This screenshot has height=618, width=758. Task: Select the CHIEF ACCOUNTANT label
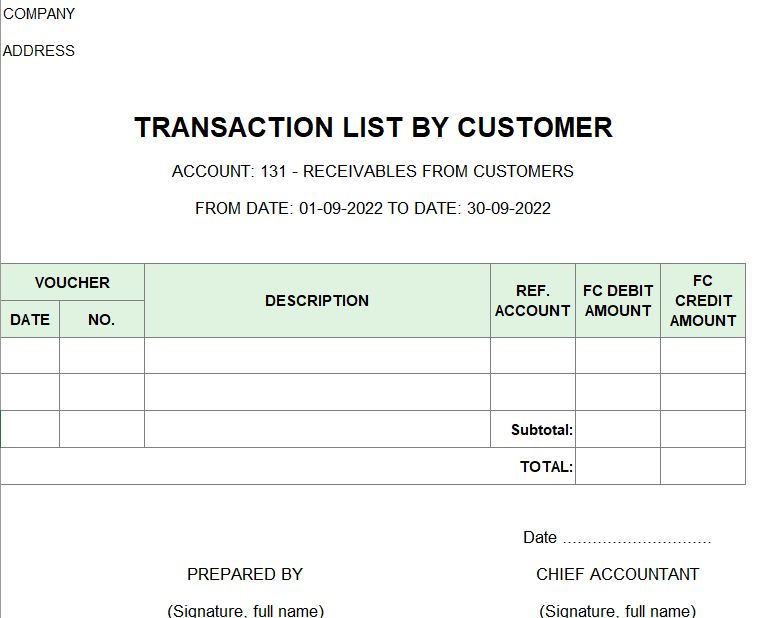click(617, 574)
